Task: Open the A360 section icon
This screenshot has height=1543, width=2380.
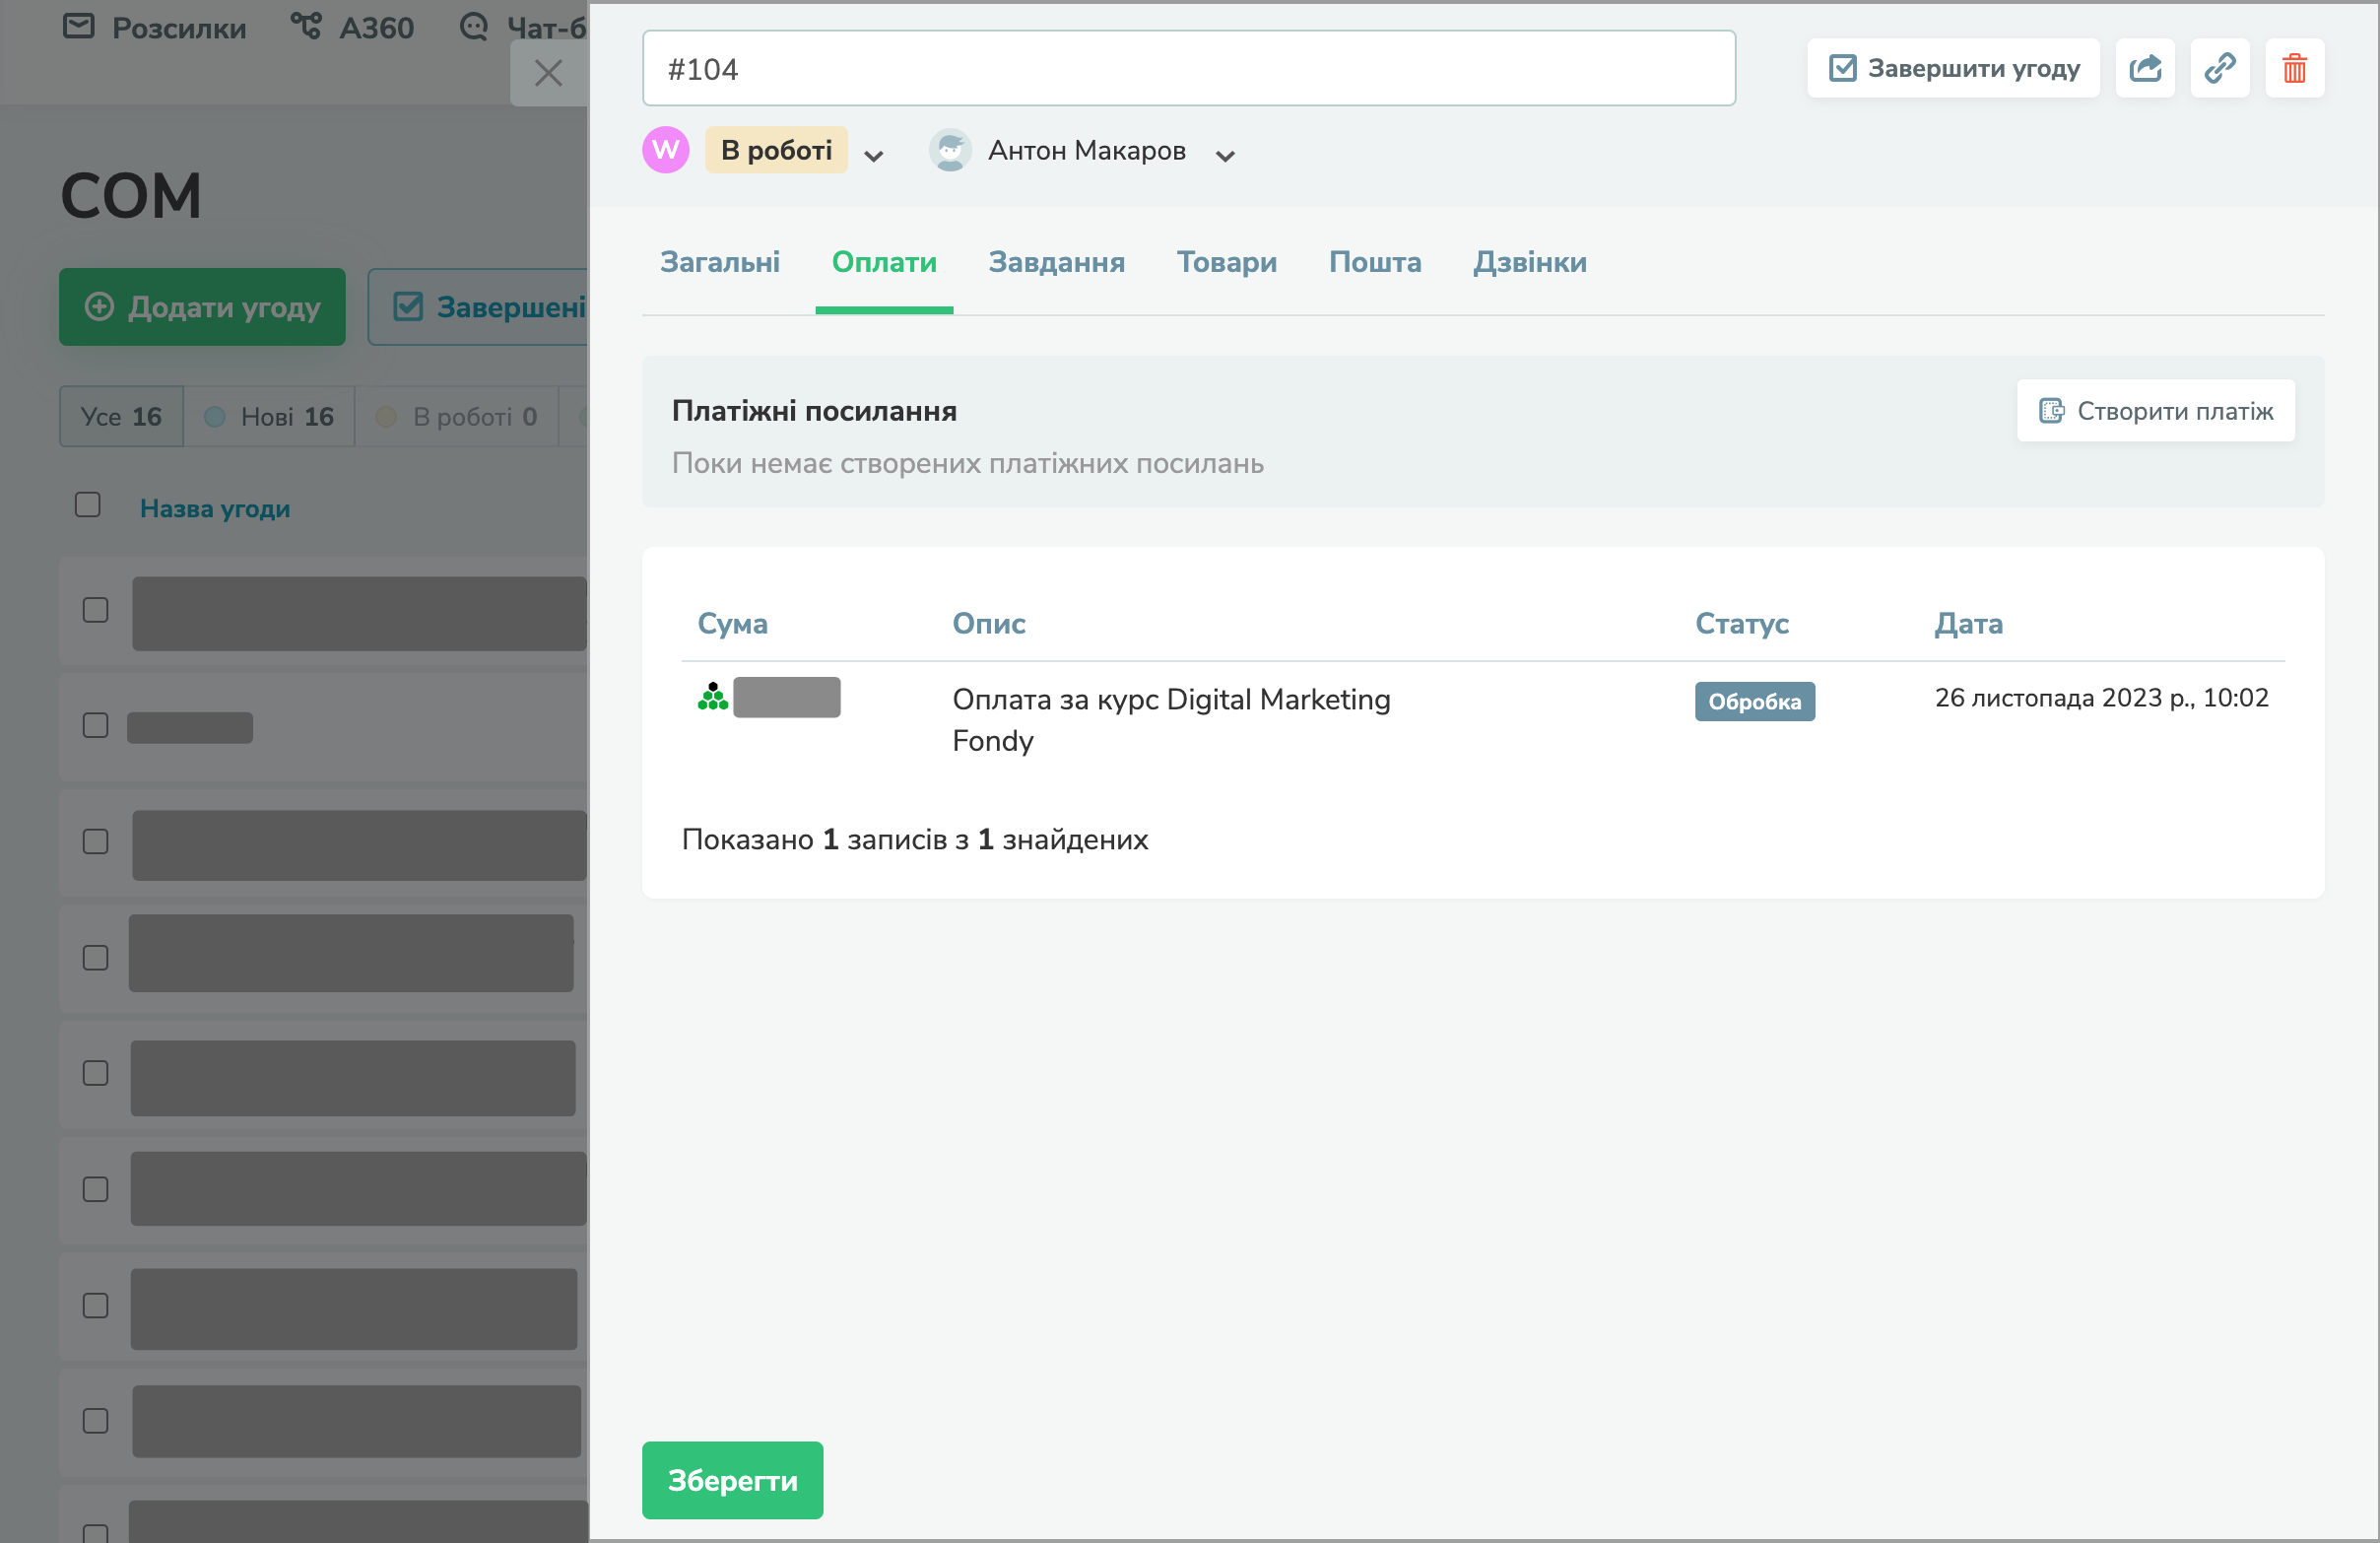Action: [306, 26]
